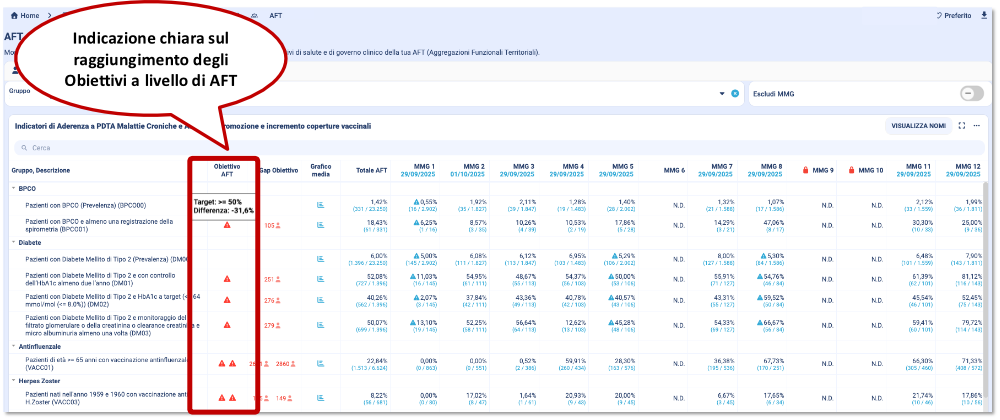Open the Gruppo dropdown arrow
Screen dimensions: 1000x420
pyautogui.click(x=722, y=94)
